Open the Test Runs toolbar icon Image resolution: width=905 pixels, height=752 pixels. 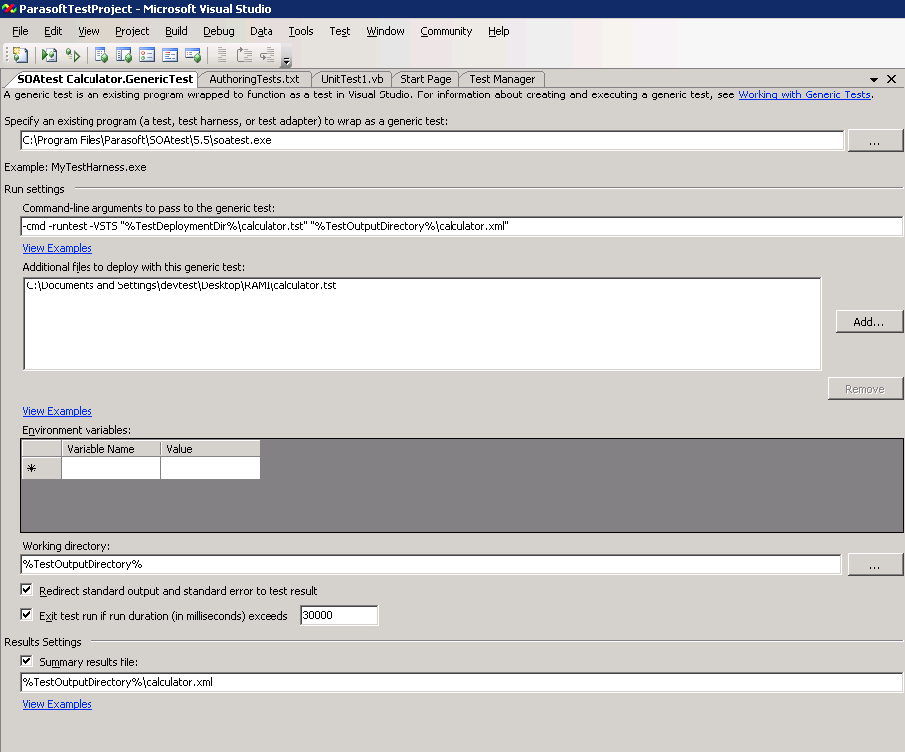(x=193, y=55)
